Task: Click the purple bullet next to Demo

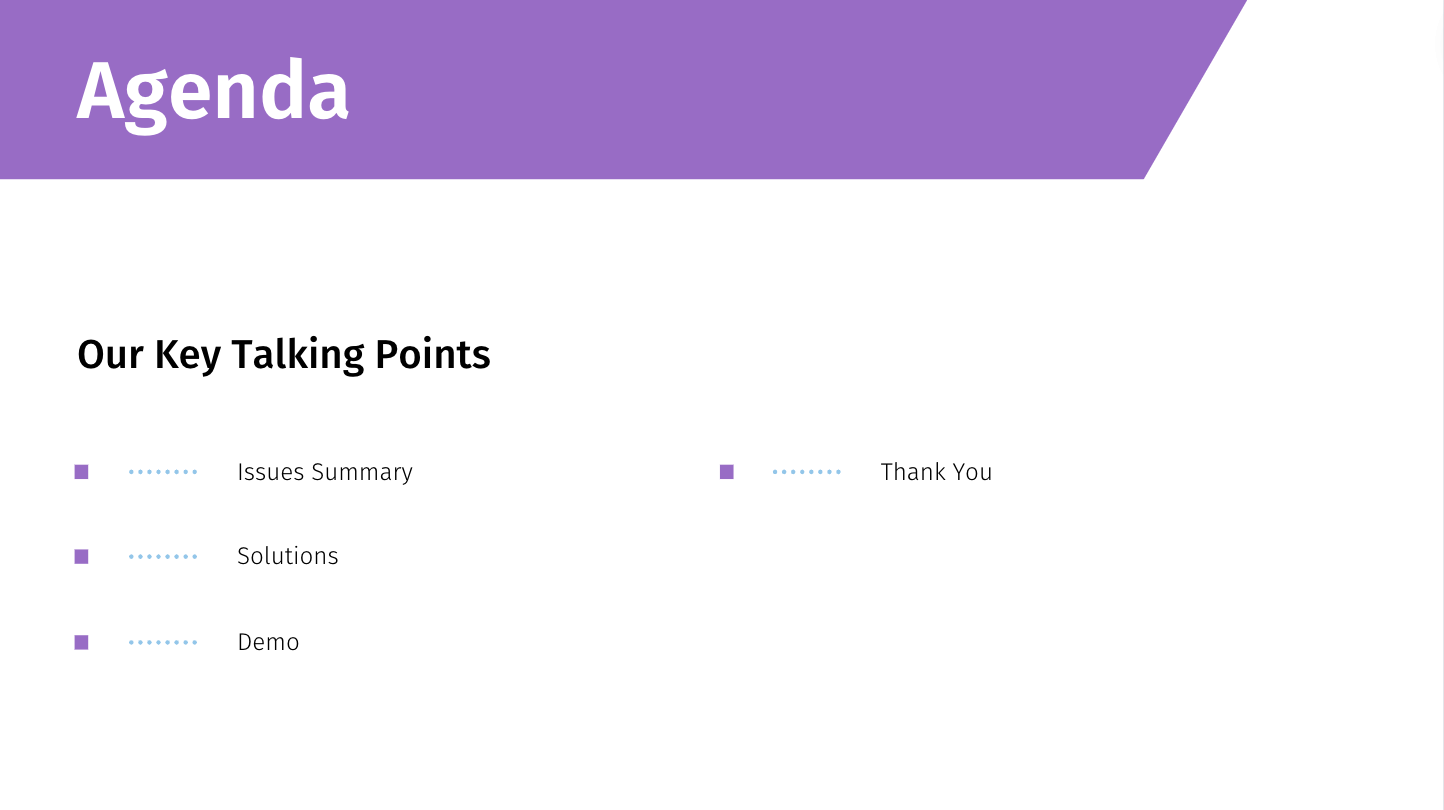Action: 82,642
